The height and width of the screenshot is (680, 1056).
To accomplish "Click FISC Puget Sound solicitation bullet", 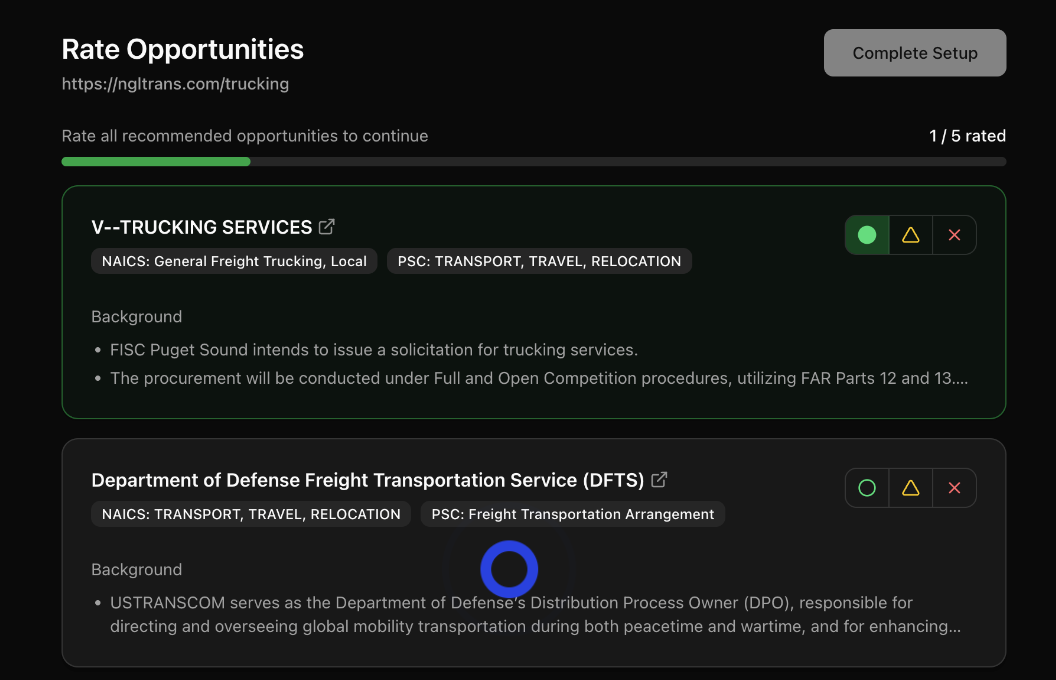I will point(374,350).
